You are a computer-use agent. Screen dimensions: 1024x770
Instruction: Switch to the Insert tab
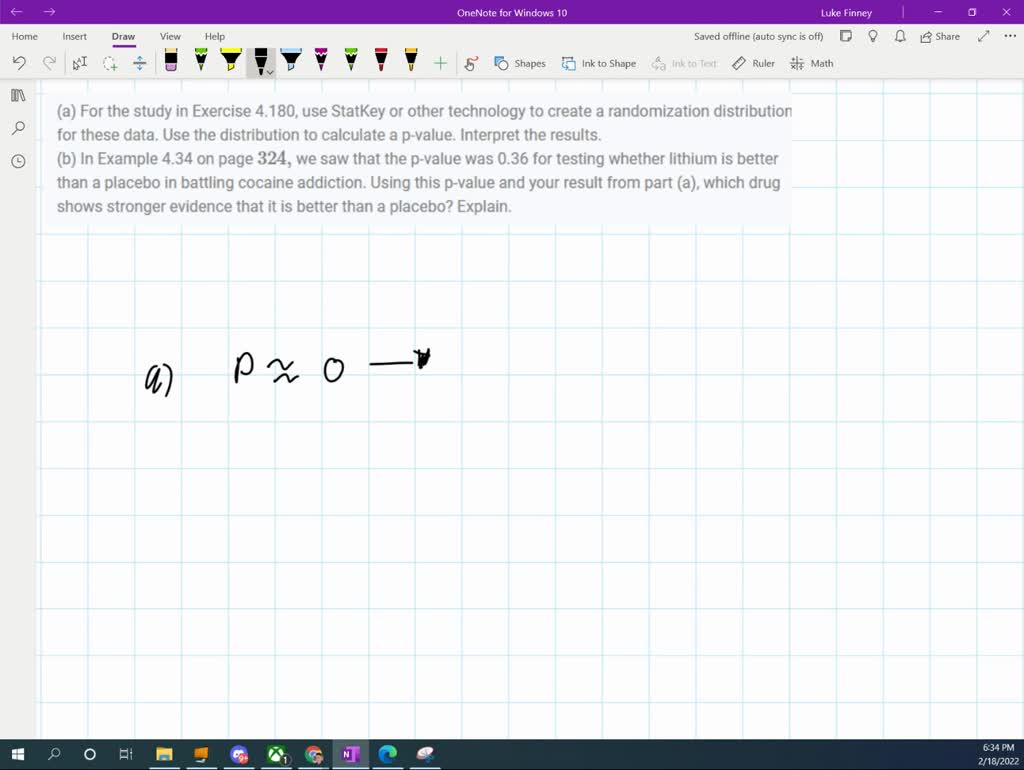74,37
